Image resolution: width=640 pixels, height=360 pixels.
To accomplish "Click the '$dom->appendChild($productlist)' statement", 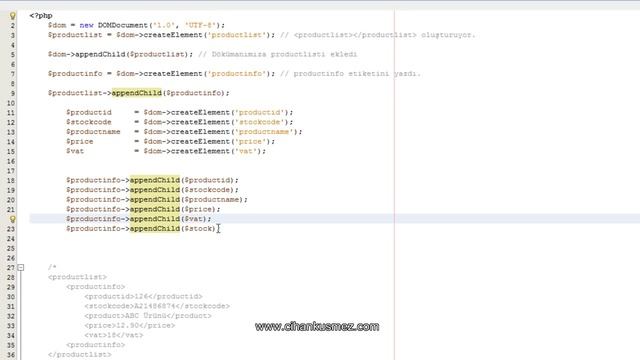I will [120, 54].
